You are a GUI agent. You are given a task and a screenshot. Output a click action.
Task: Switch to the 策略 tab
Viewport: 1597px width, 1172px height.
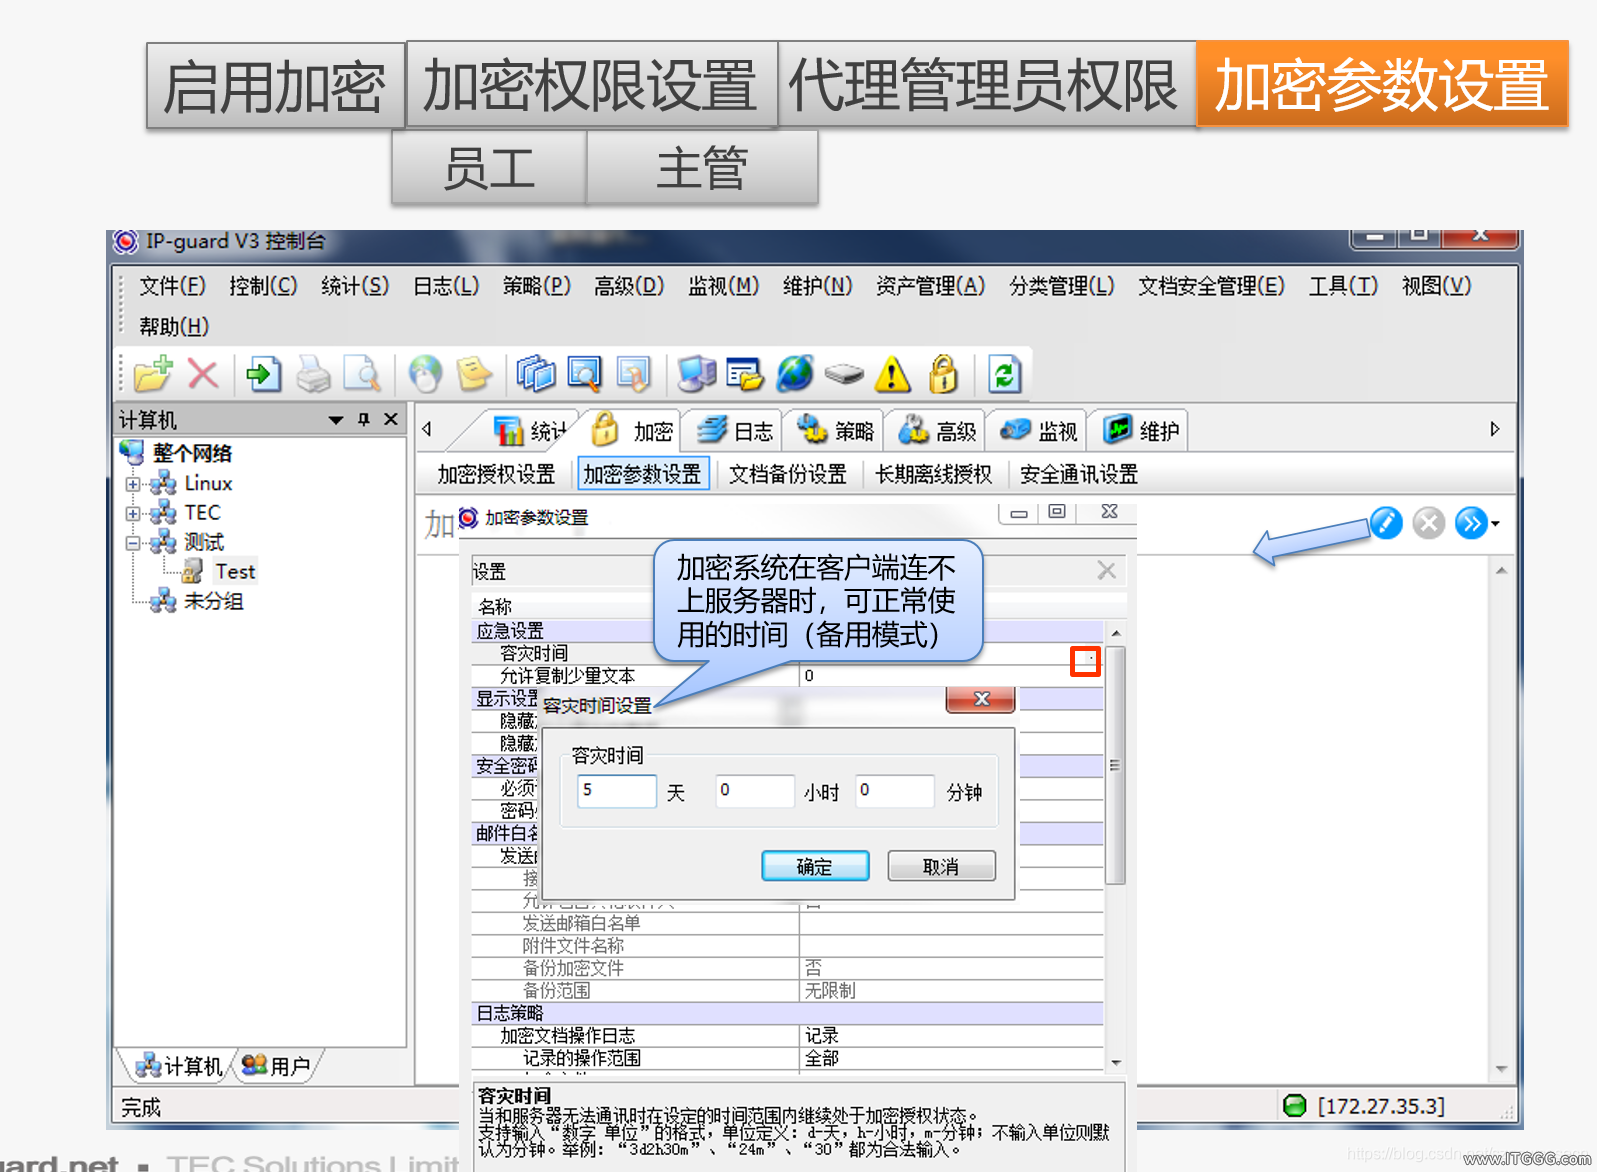(x=835, y=431)
